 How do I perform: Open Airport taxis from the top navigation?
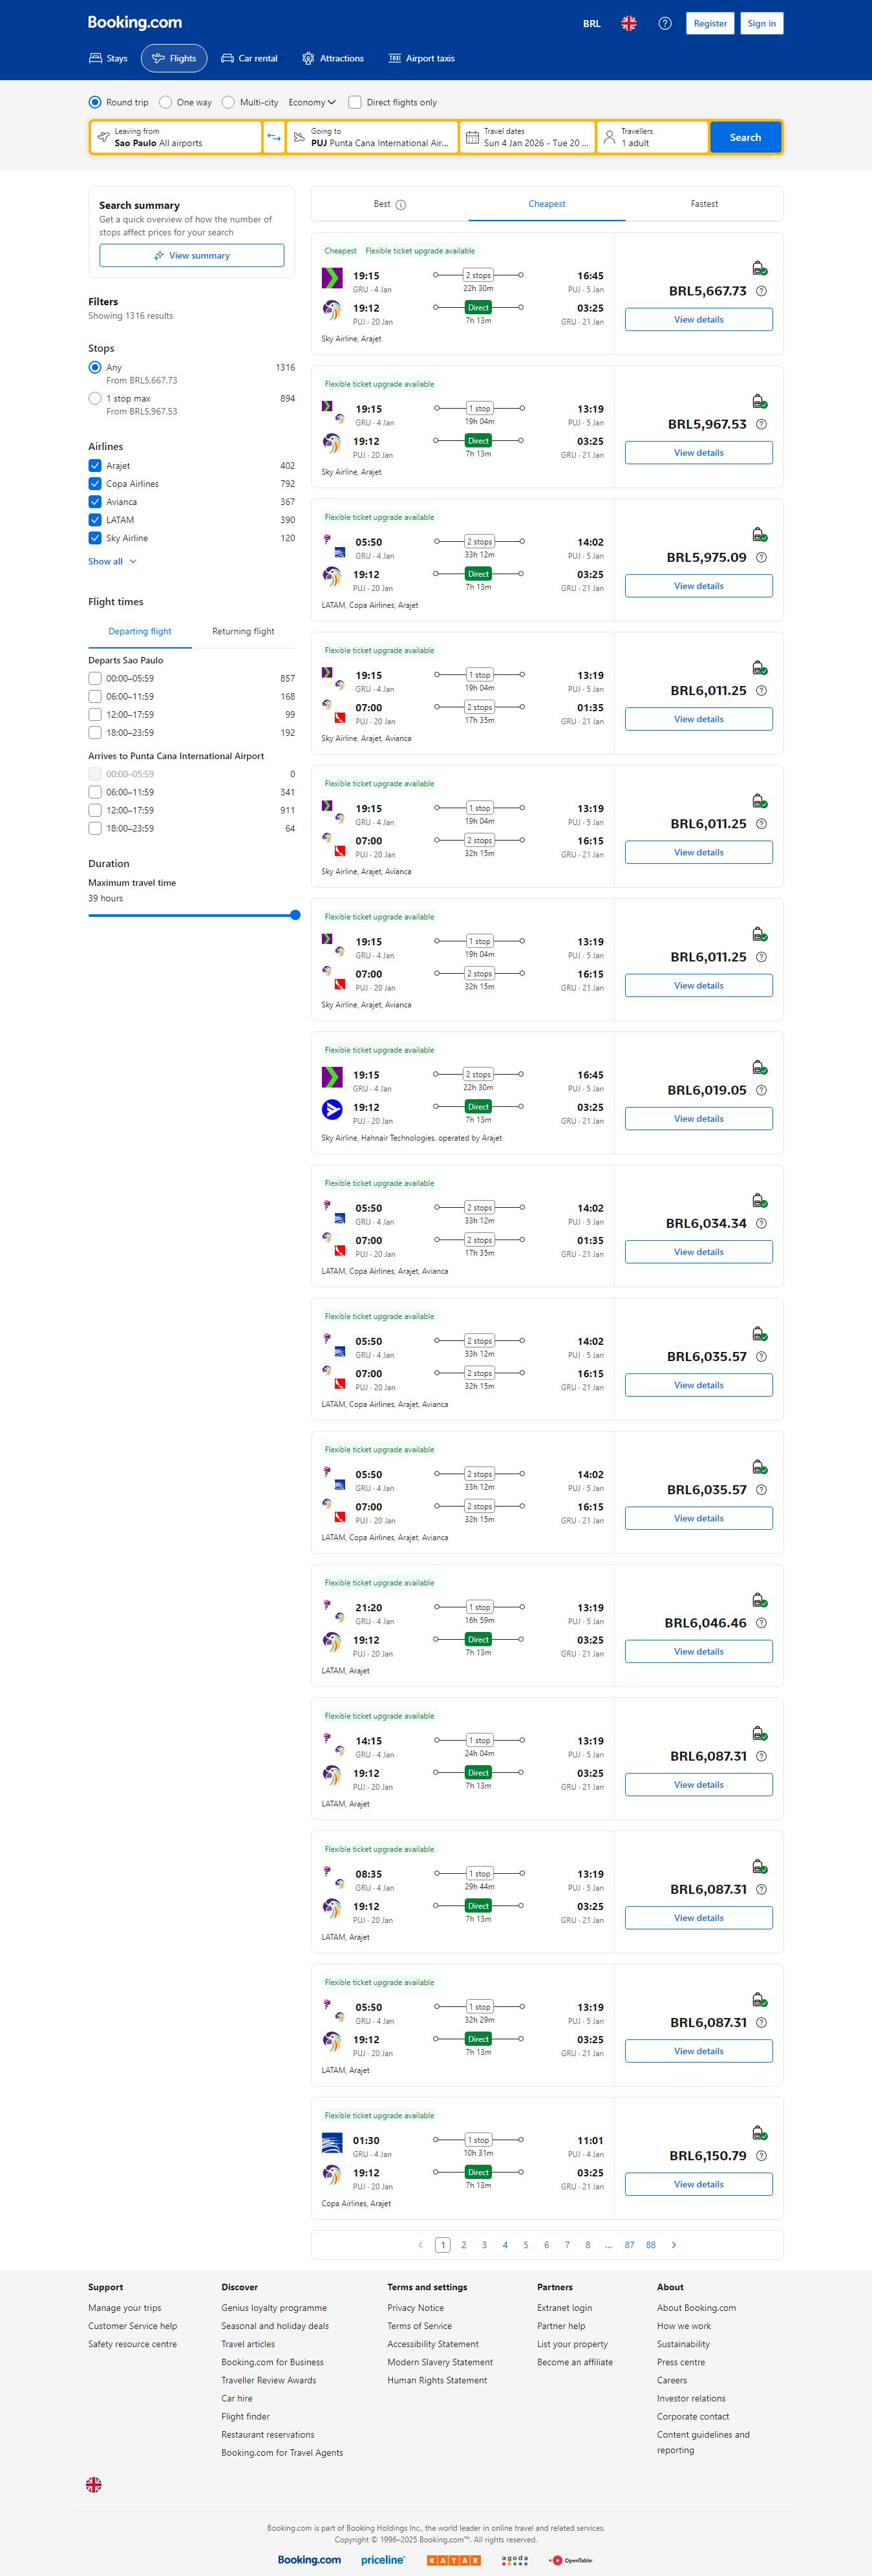click(421, 58)
